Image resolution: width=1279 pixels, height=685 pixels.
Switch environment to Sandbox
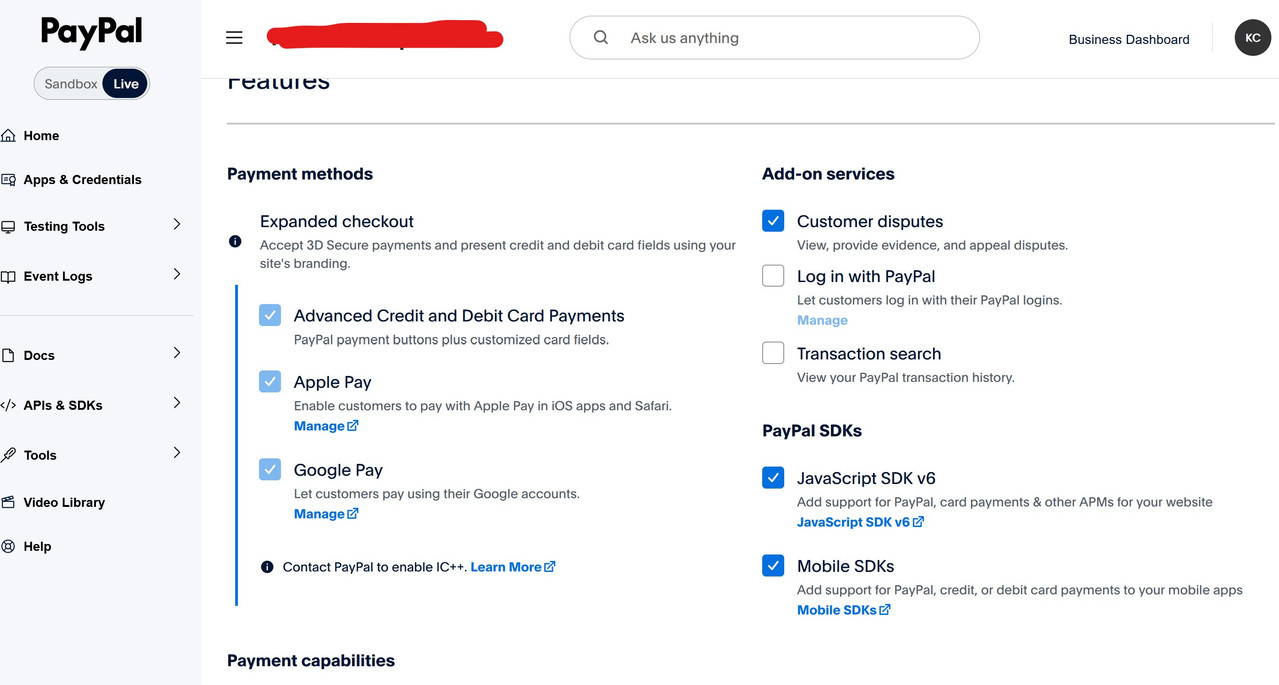click(x=71, y=84)
